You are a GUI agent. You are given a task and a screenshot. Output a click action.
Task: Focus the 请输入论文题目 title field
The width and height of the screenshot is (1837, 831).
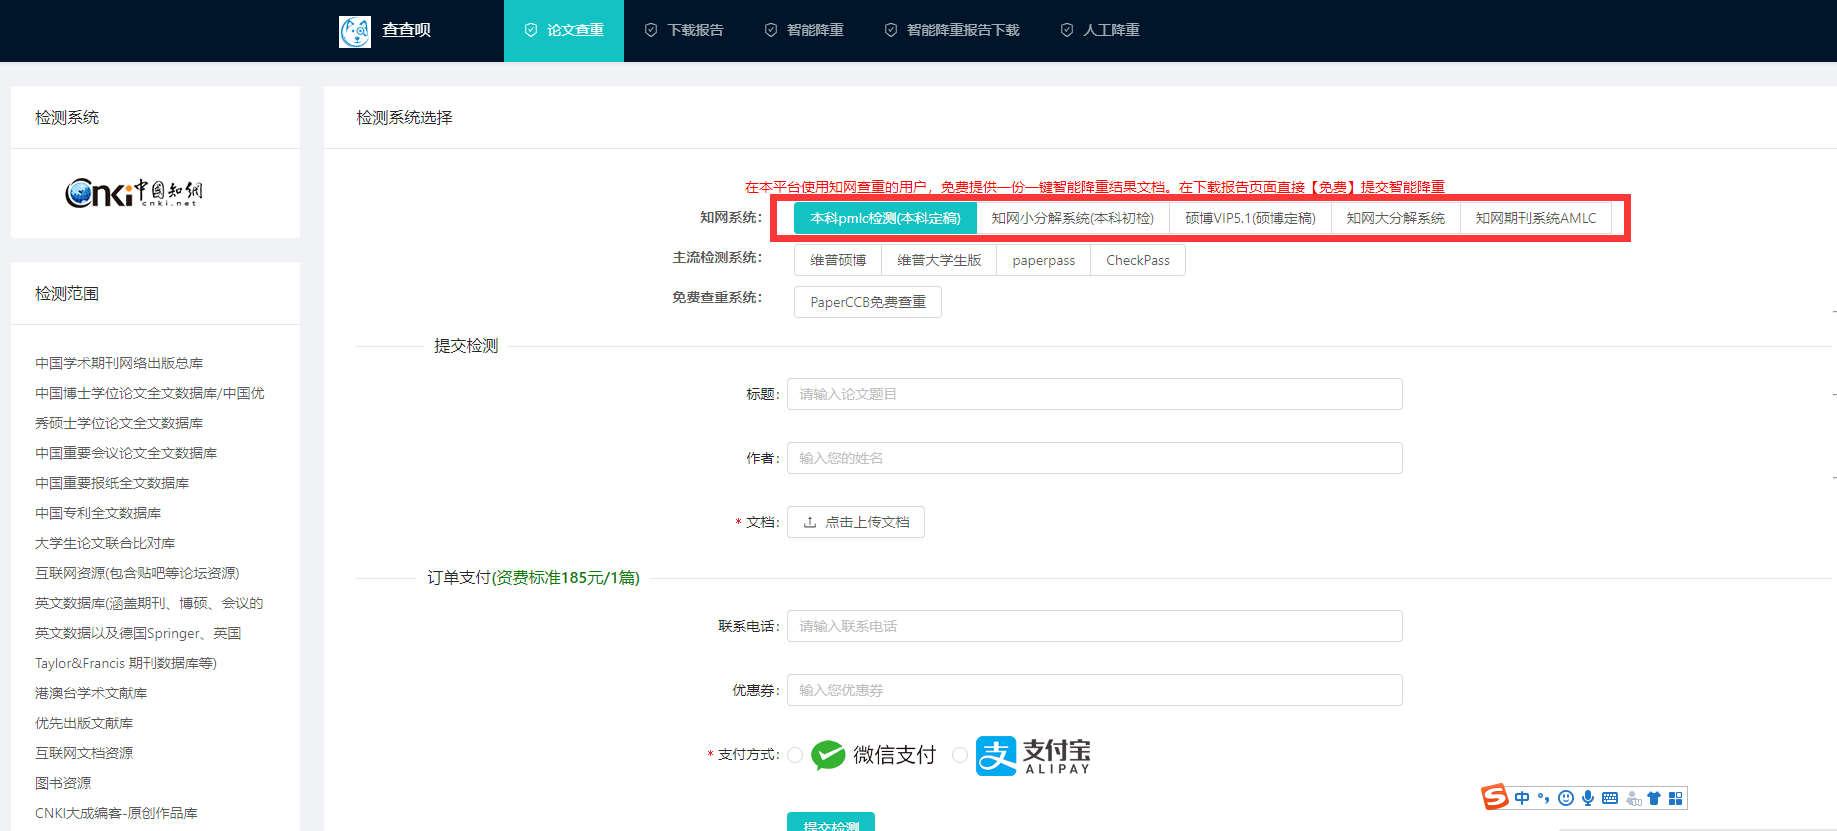1095,394
